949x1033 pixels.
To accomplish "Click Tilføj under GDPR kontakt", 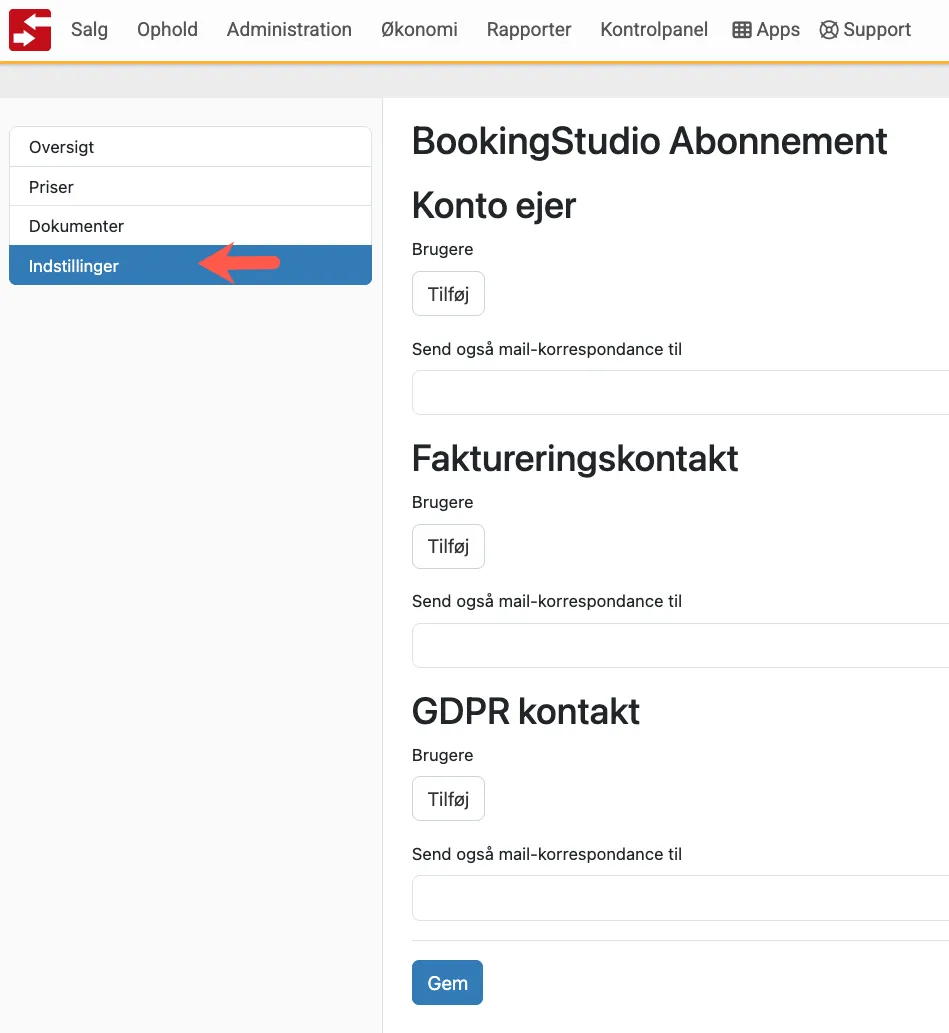I will pos(447,798).
